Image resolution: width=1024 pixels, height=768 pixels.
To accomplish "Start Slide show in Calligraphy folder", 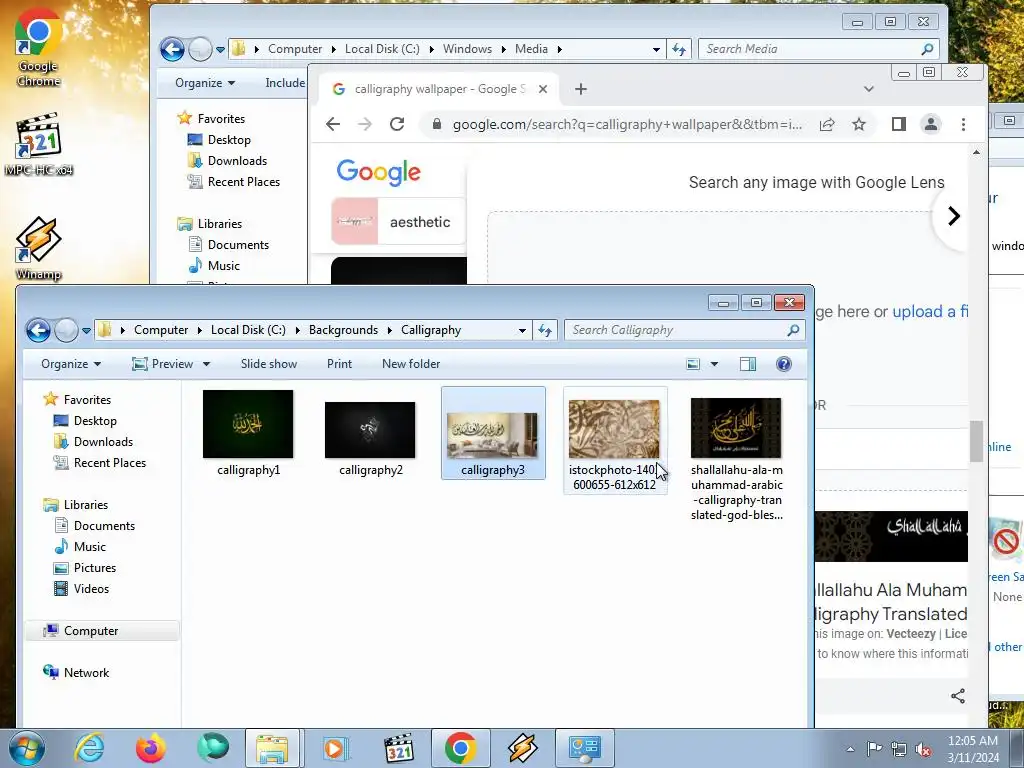I will click(268, 364).
